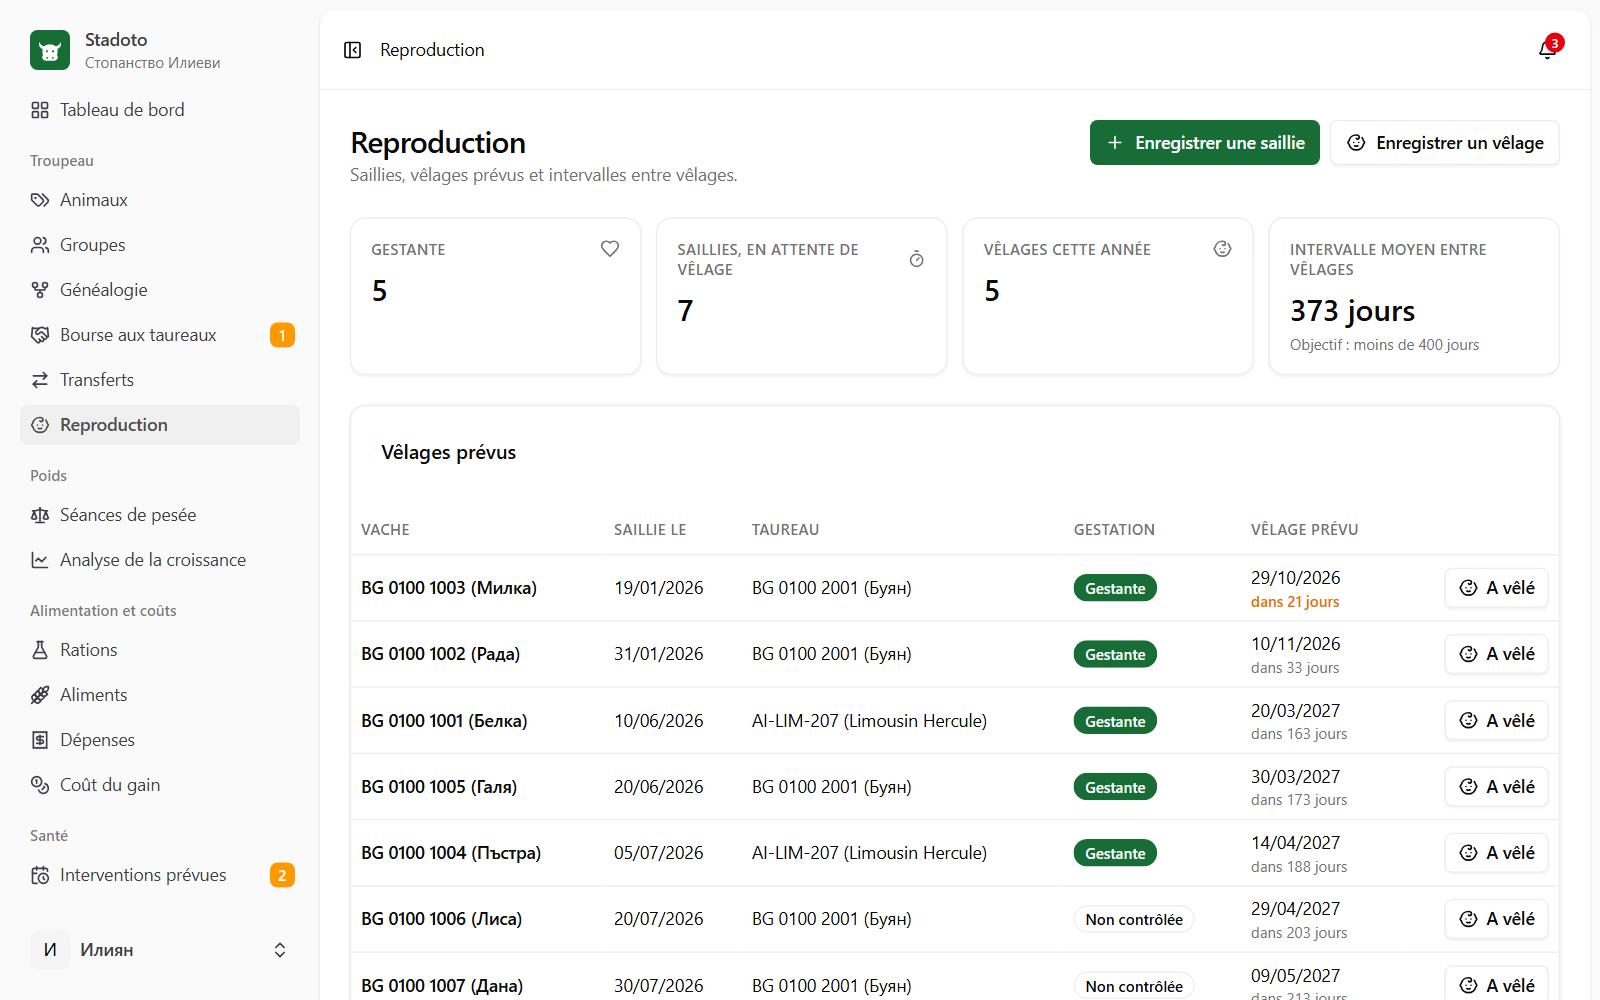Mark BG 0100 1006 (Лиса) as A vêlé
The width and height of the screenshot is (1600, 1000).
tap(1497, 919)
